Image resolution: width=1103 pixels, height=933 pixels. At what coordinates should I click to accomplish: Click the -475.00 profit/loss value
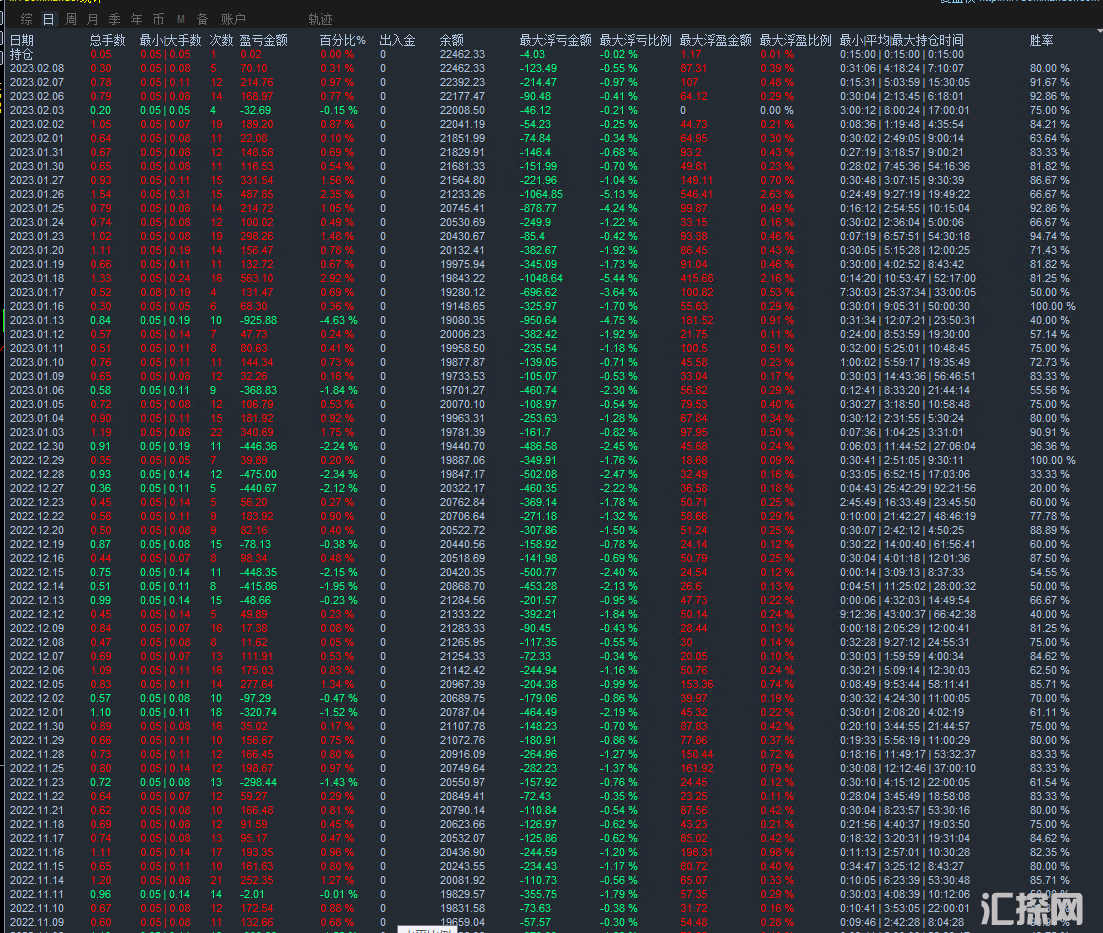pyautogui.click(x=258, y=474)
